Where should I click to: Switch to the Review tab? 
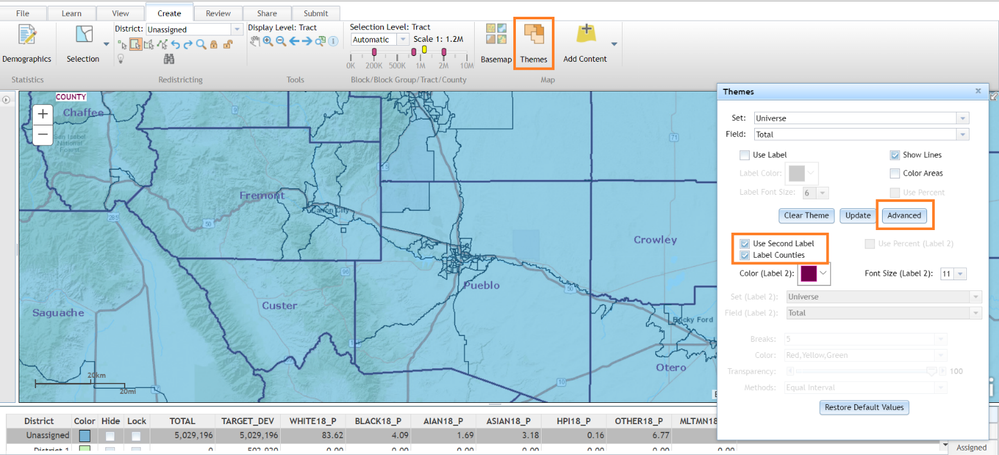tap(218, 13)
